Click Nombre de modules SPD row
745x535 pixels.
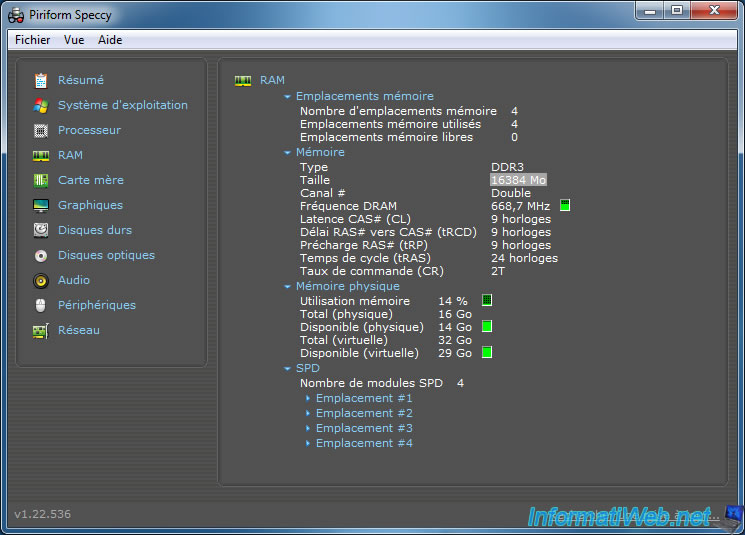pos(382,383)
